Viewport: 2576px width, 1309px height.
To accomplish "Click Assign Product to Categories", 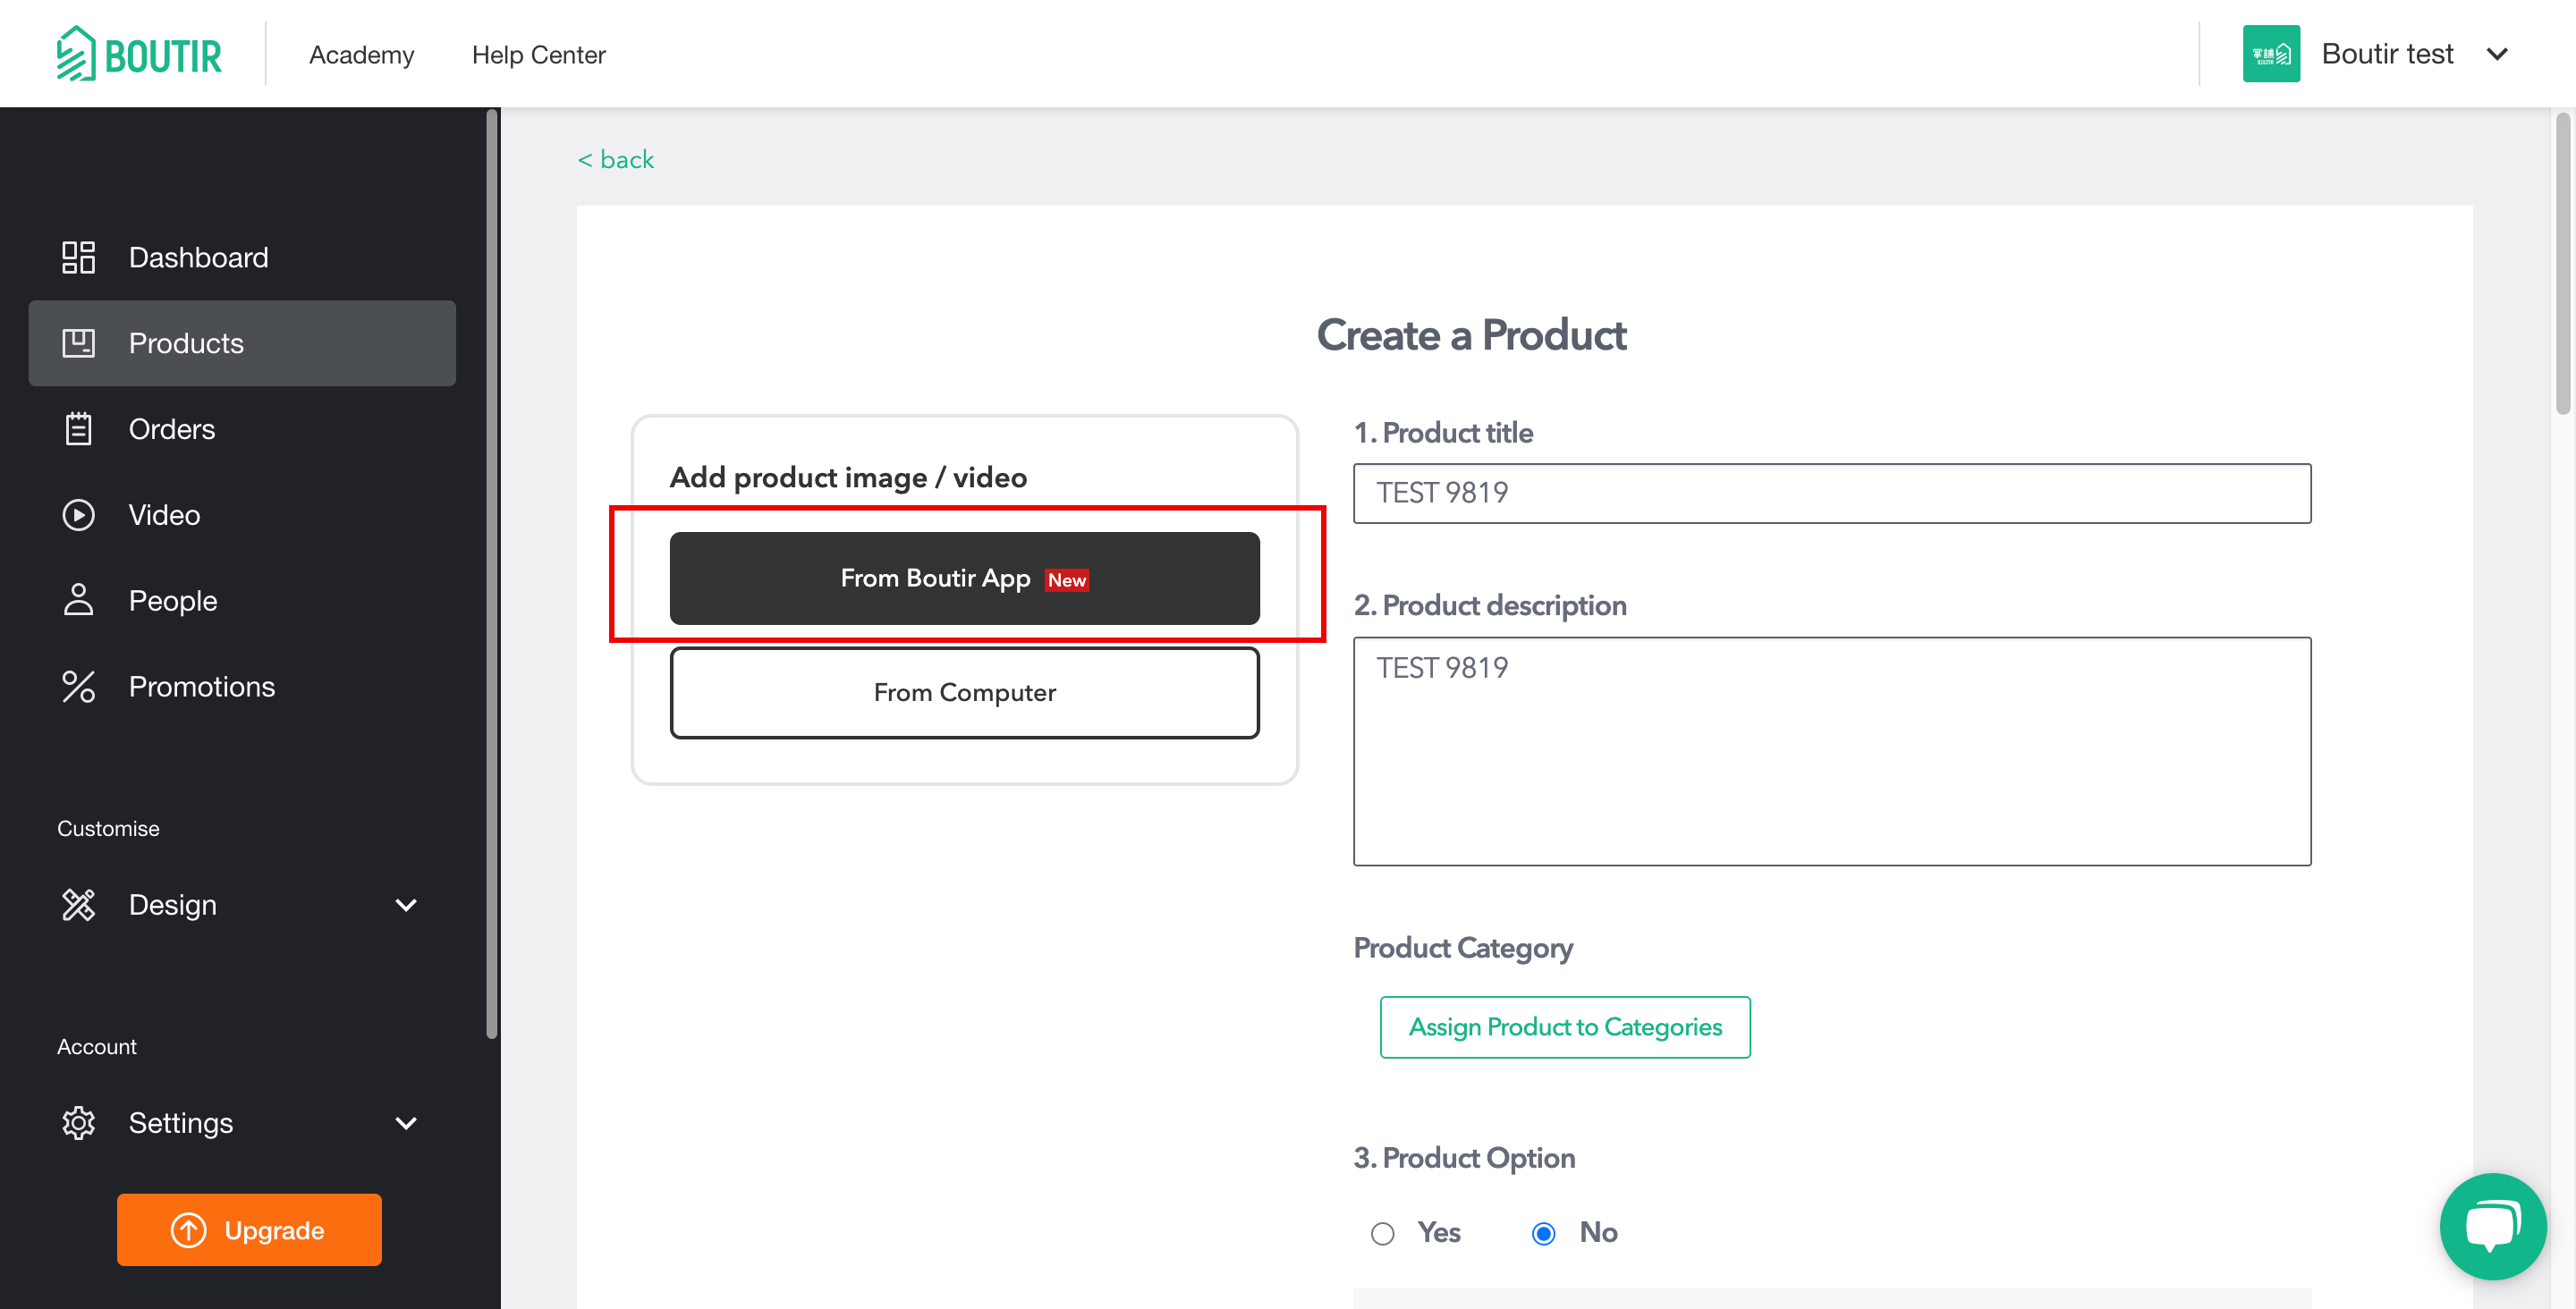I will click(x=1564, y=1027).
